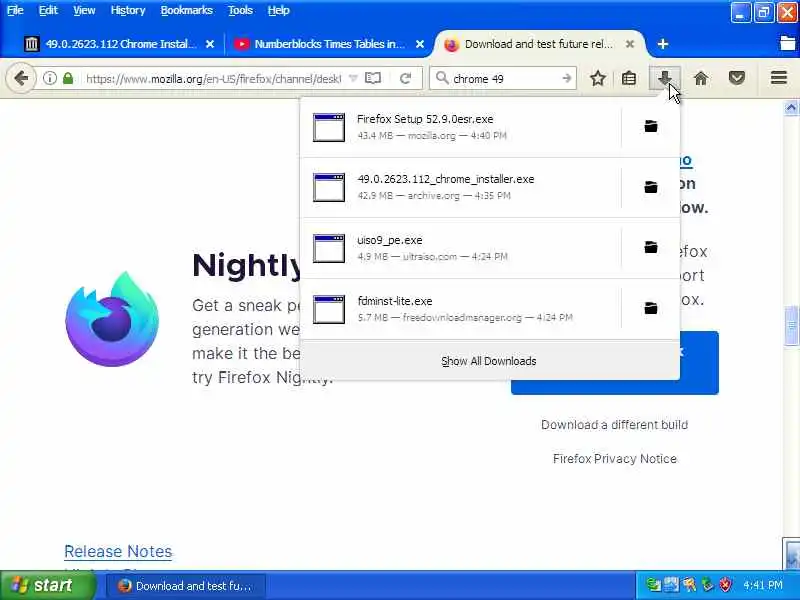The image size is (800, 600).
Task: Click the search box with chrome 49
Action: [x=505, y=79]
